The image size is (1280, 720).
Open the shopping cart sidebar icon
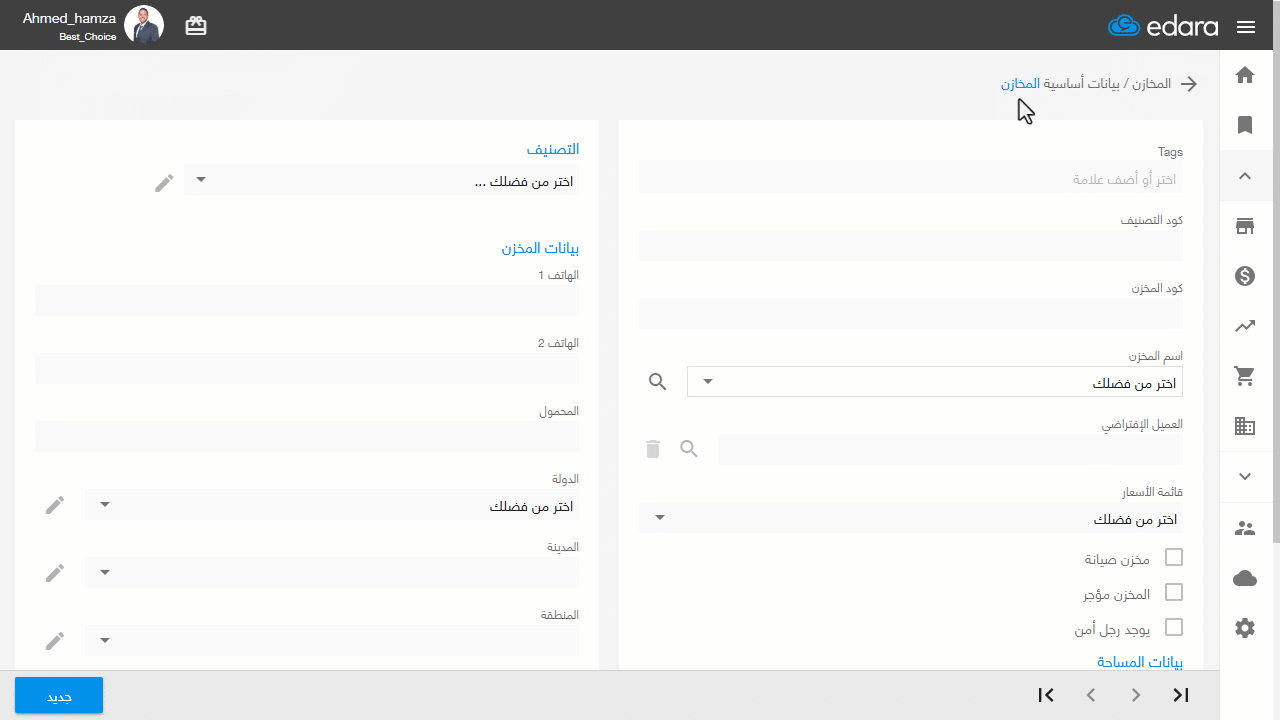1245,376
